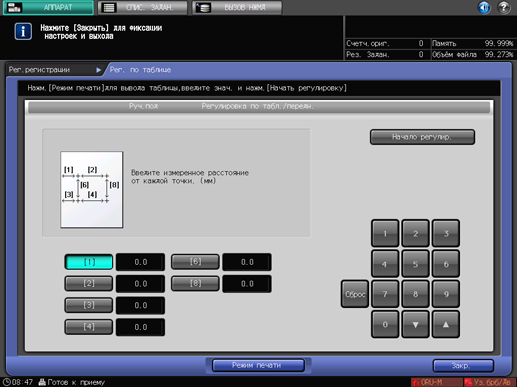Tap keypad digit 1
This screenshot has width=517, height=387.
click(385, 233)
